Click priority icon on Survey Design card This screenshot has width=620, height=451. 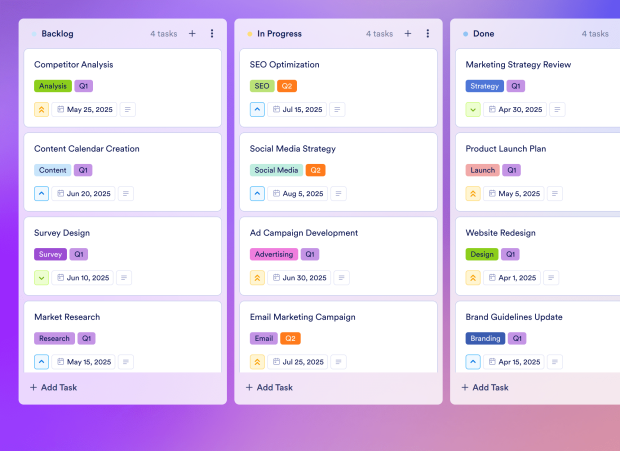click(x=42, y=277)
